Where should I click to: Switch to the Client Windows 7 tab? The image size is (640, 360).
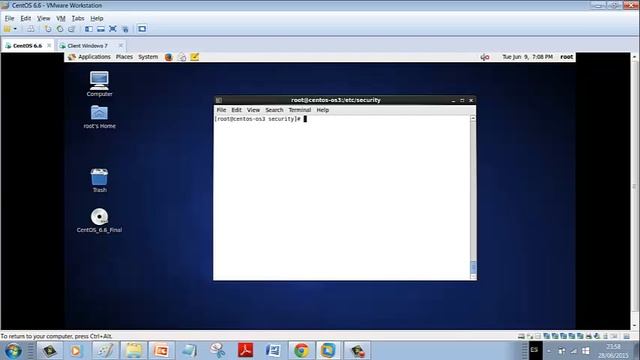87,46
